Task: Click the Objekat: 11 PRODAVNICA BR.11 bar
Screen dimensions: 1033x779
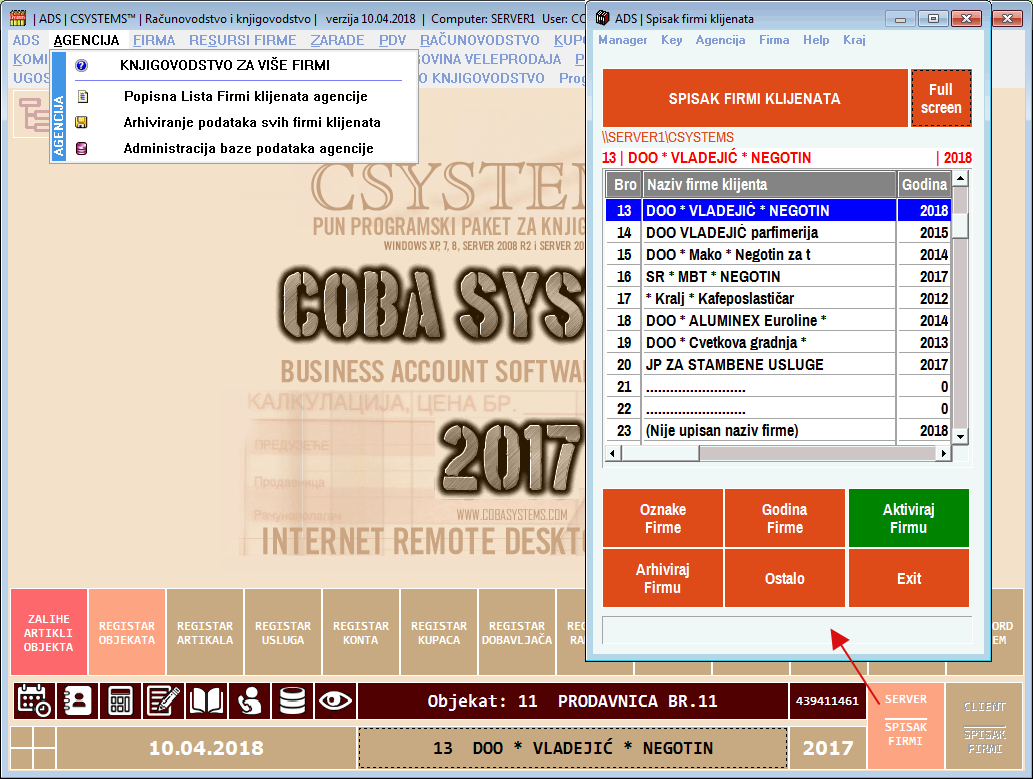Action: 572,701
